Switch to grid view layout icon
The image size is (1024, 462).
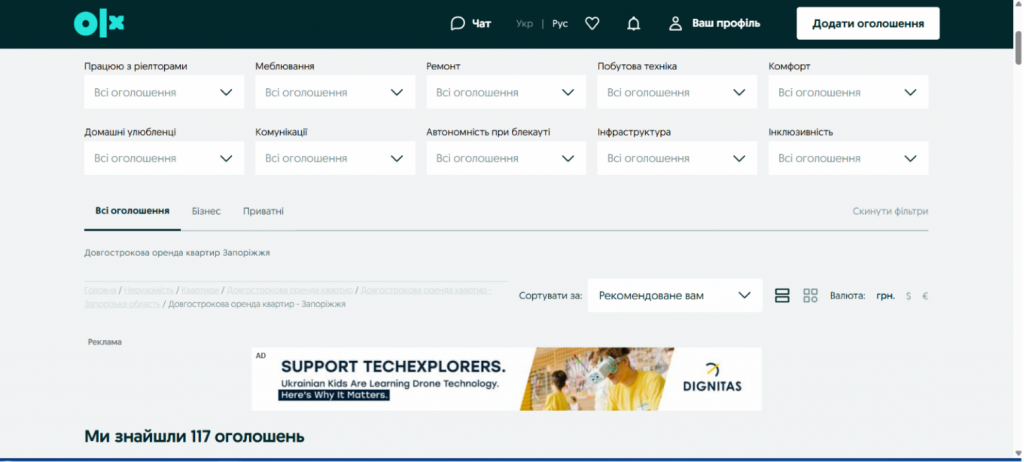pos(810,295)
